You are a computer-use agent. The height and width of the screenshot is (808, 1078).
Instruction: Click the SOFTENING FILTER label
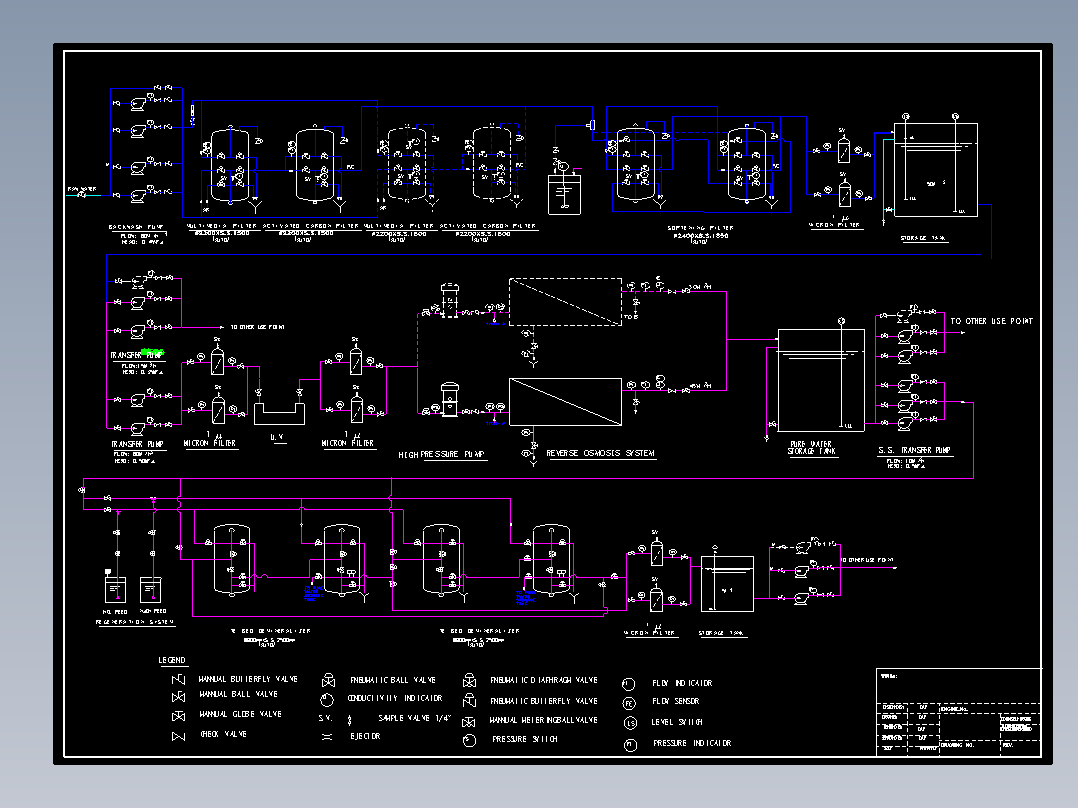(701, 228)
